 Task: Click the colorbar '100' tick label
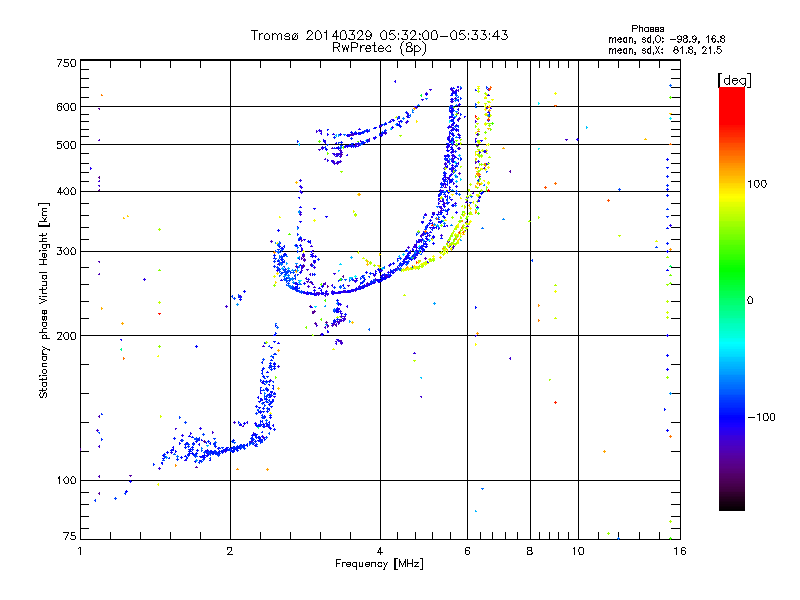coord(757,184)
